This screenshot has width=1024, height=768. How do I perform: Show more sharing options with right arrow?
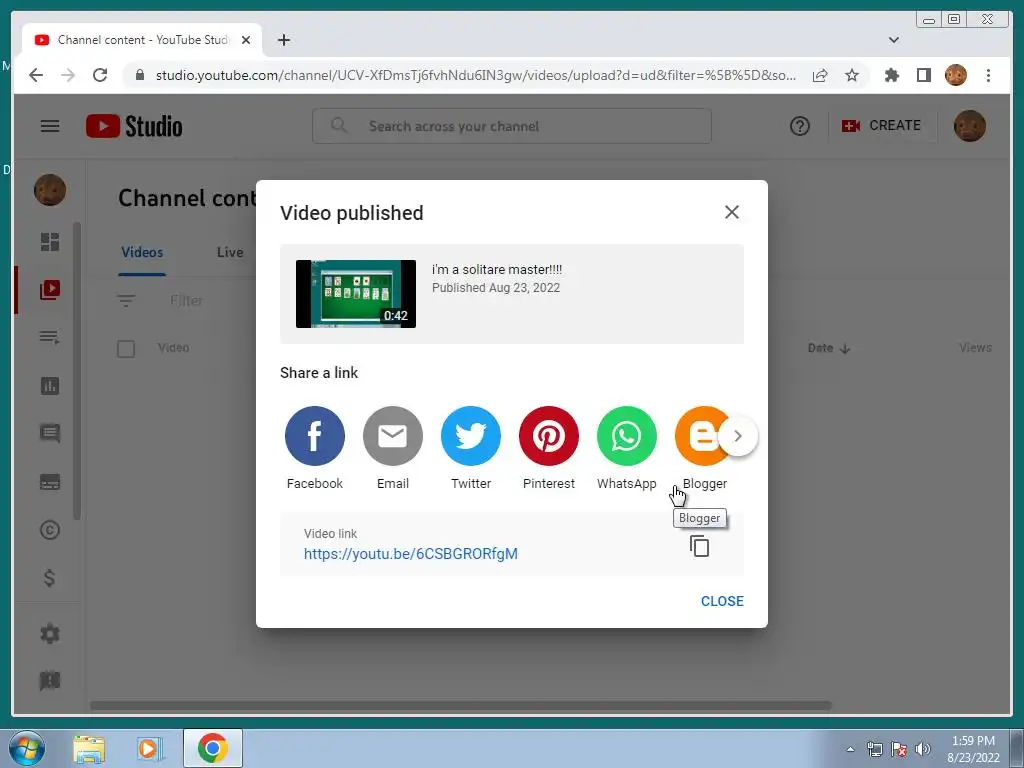click(738, 436)
